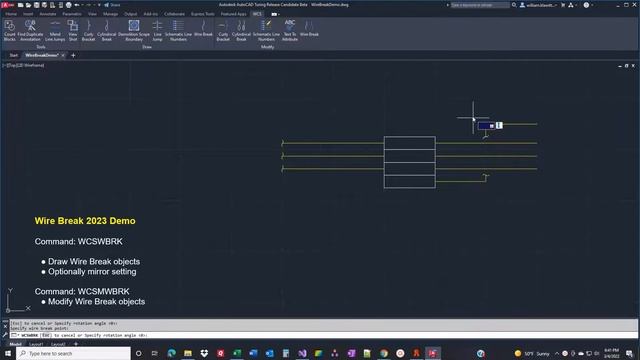
Task: Open the Annotate ribbon tab
Action: click(x=48, y=14)
